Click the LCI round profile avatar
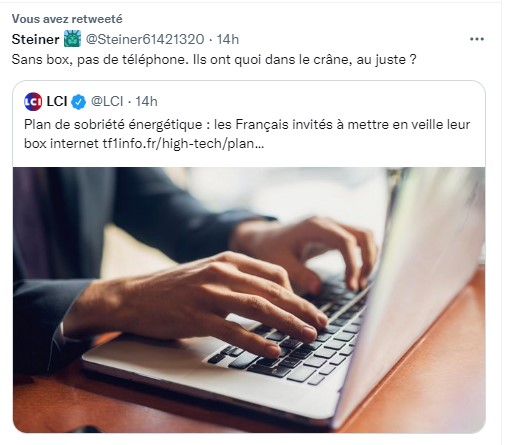Screen dimensions: 505x445 pyautogui.click(x=33, y=101)
